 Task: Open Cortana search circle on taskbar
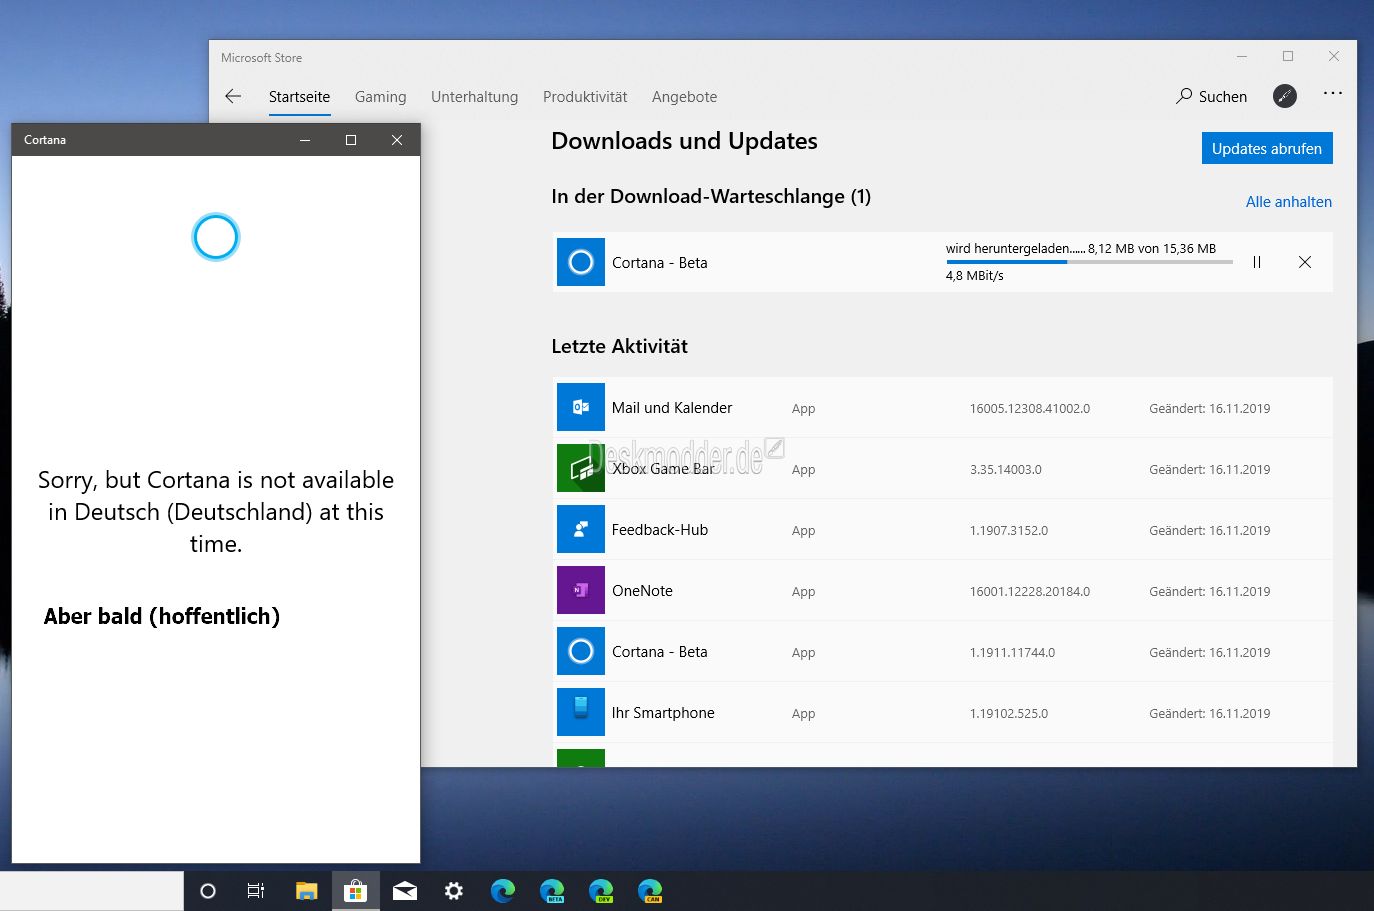[208, 891]
